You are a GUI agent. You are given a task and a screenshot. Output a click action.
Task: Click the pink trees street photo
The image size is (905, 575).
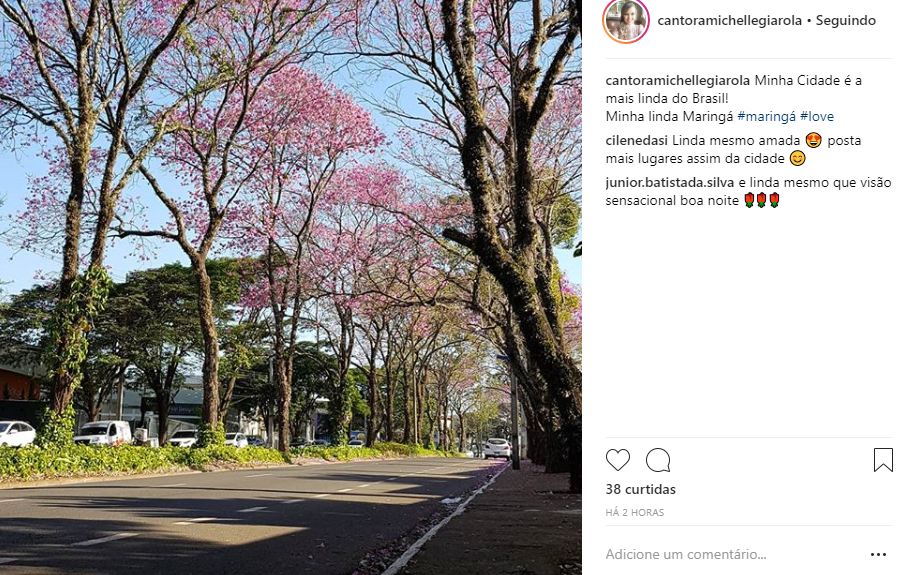click(291, 288)
